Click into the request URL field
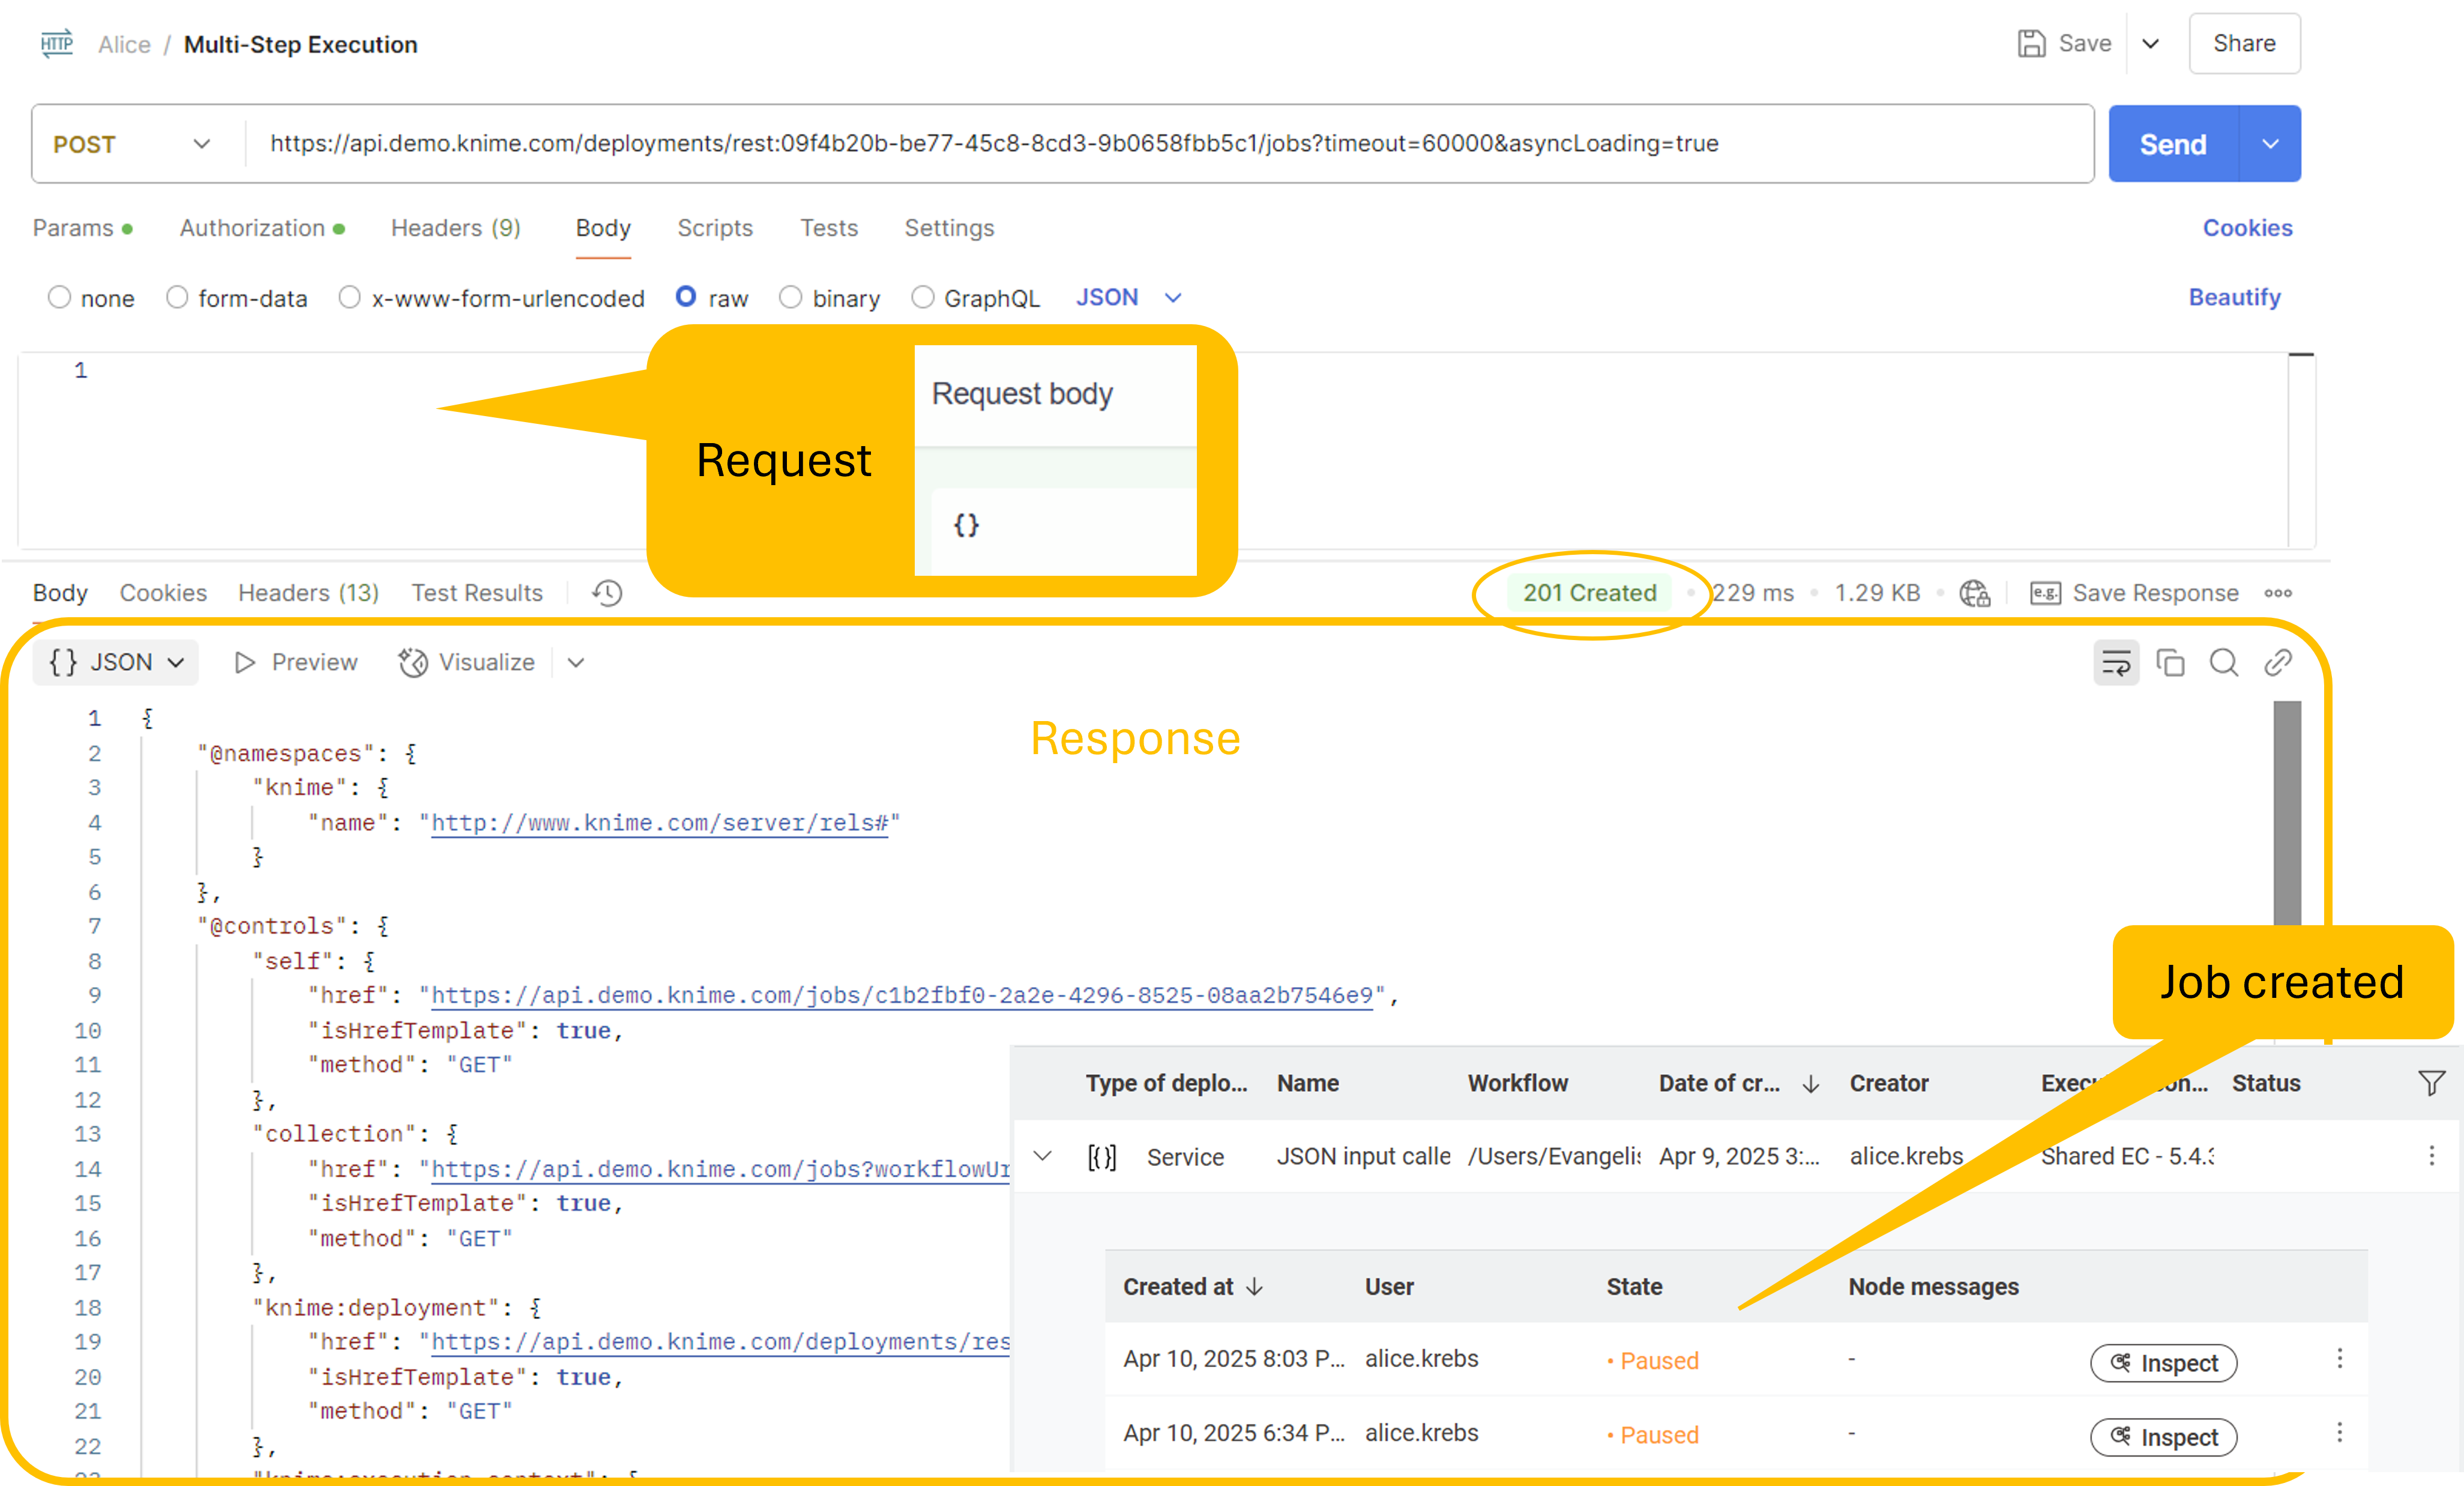The width and height of the screenshot is (2464, 1486). tap(1169, 144)
